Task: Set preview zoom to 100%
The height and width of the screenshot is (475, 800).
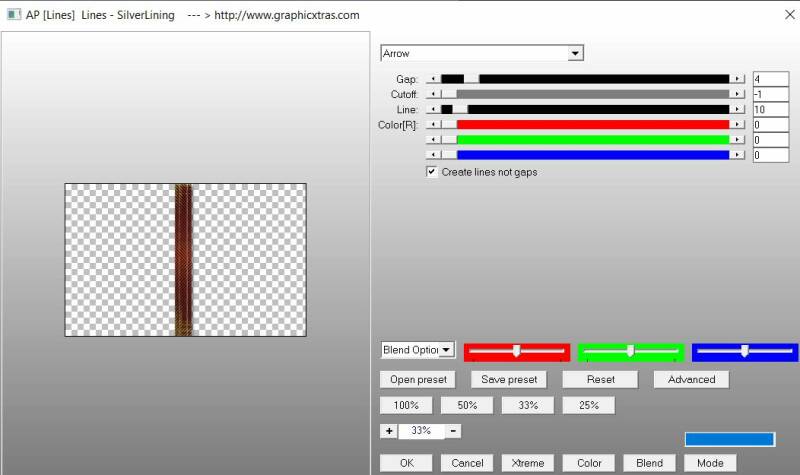Action: click(406, 405)
